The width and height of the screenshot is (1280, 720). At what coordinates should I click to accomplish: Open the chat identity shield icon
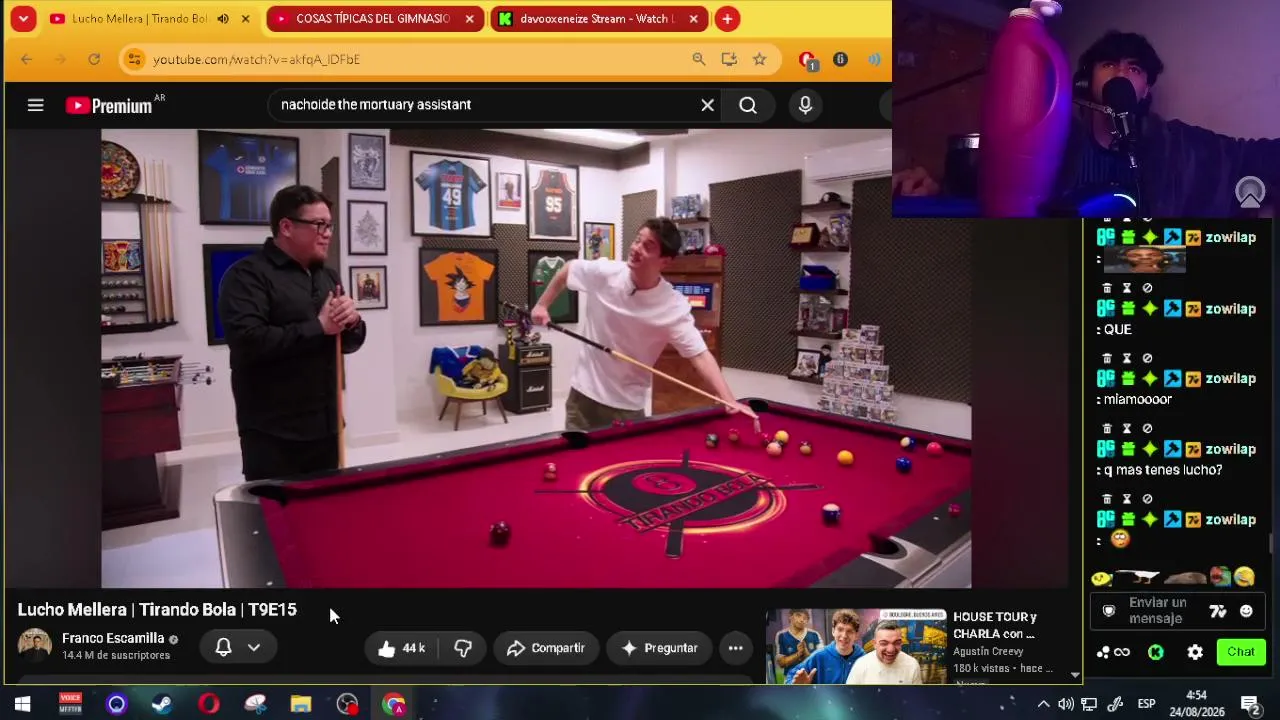pyautogui.click(x=1108, y=611)
